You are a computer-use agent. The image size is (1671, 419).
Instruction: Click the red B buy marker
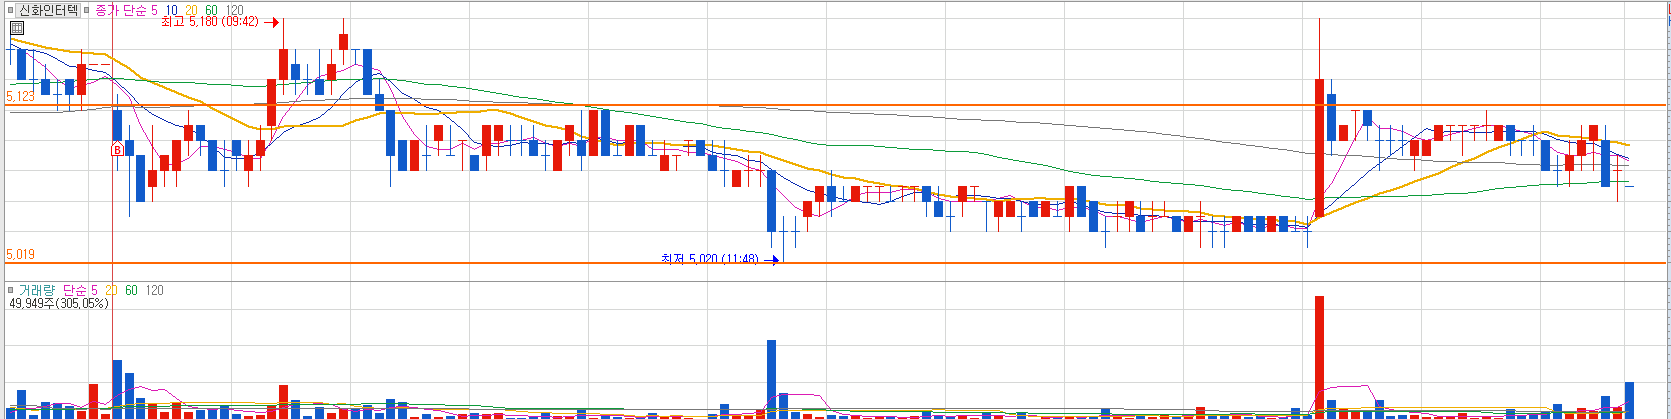[117, 150]
